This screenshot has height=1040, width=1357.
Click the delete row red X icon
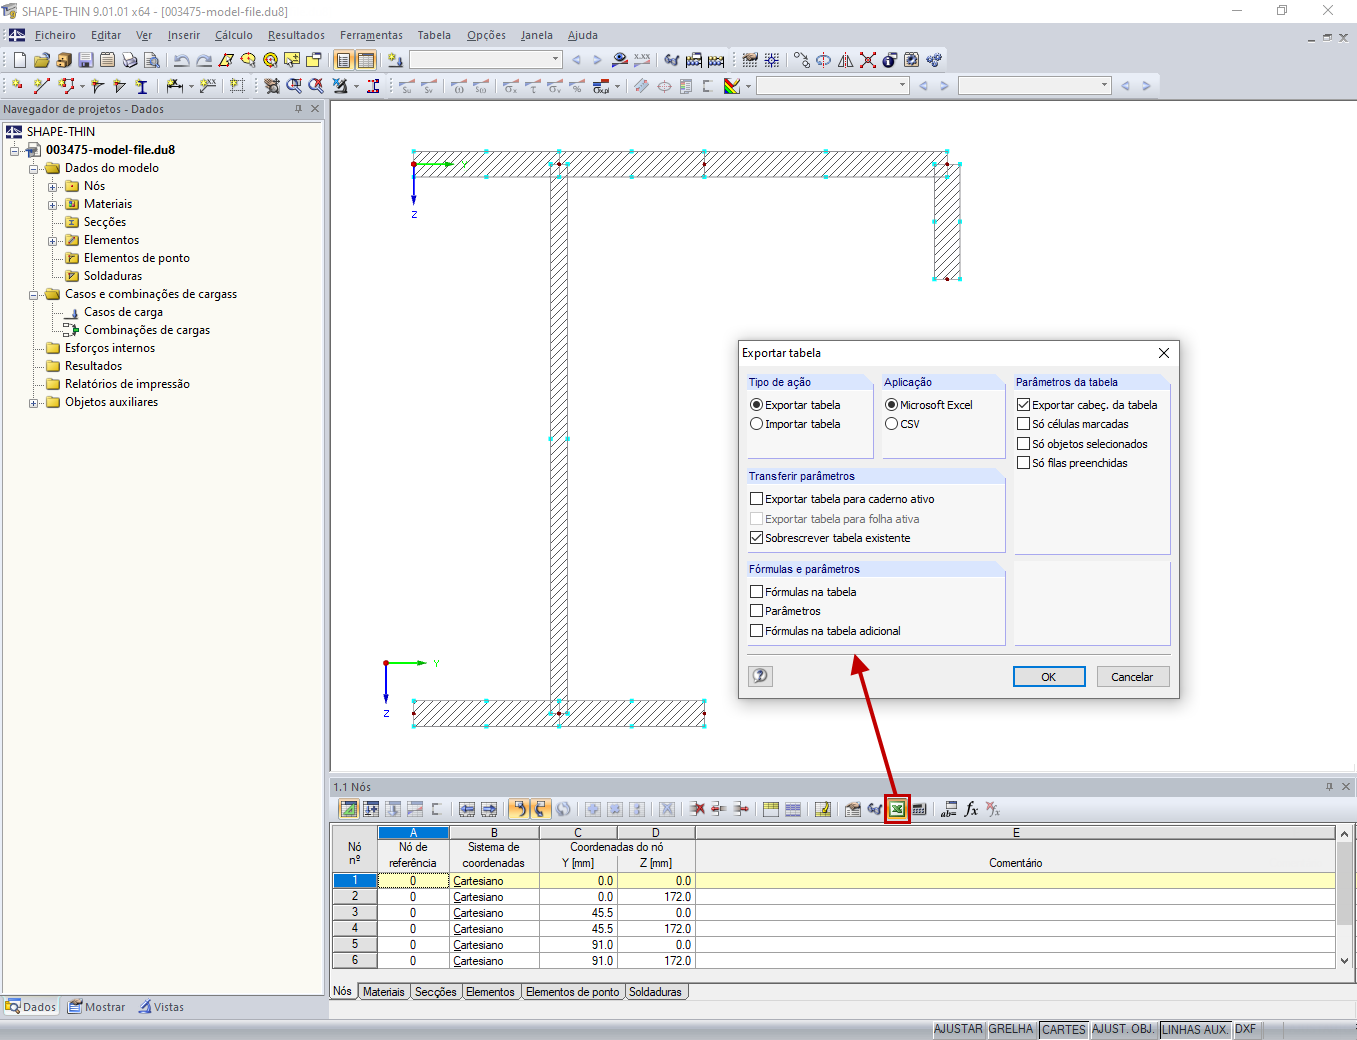[697, 809]
